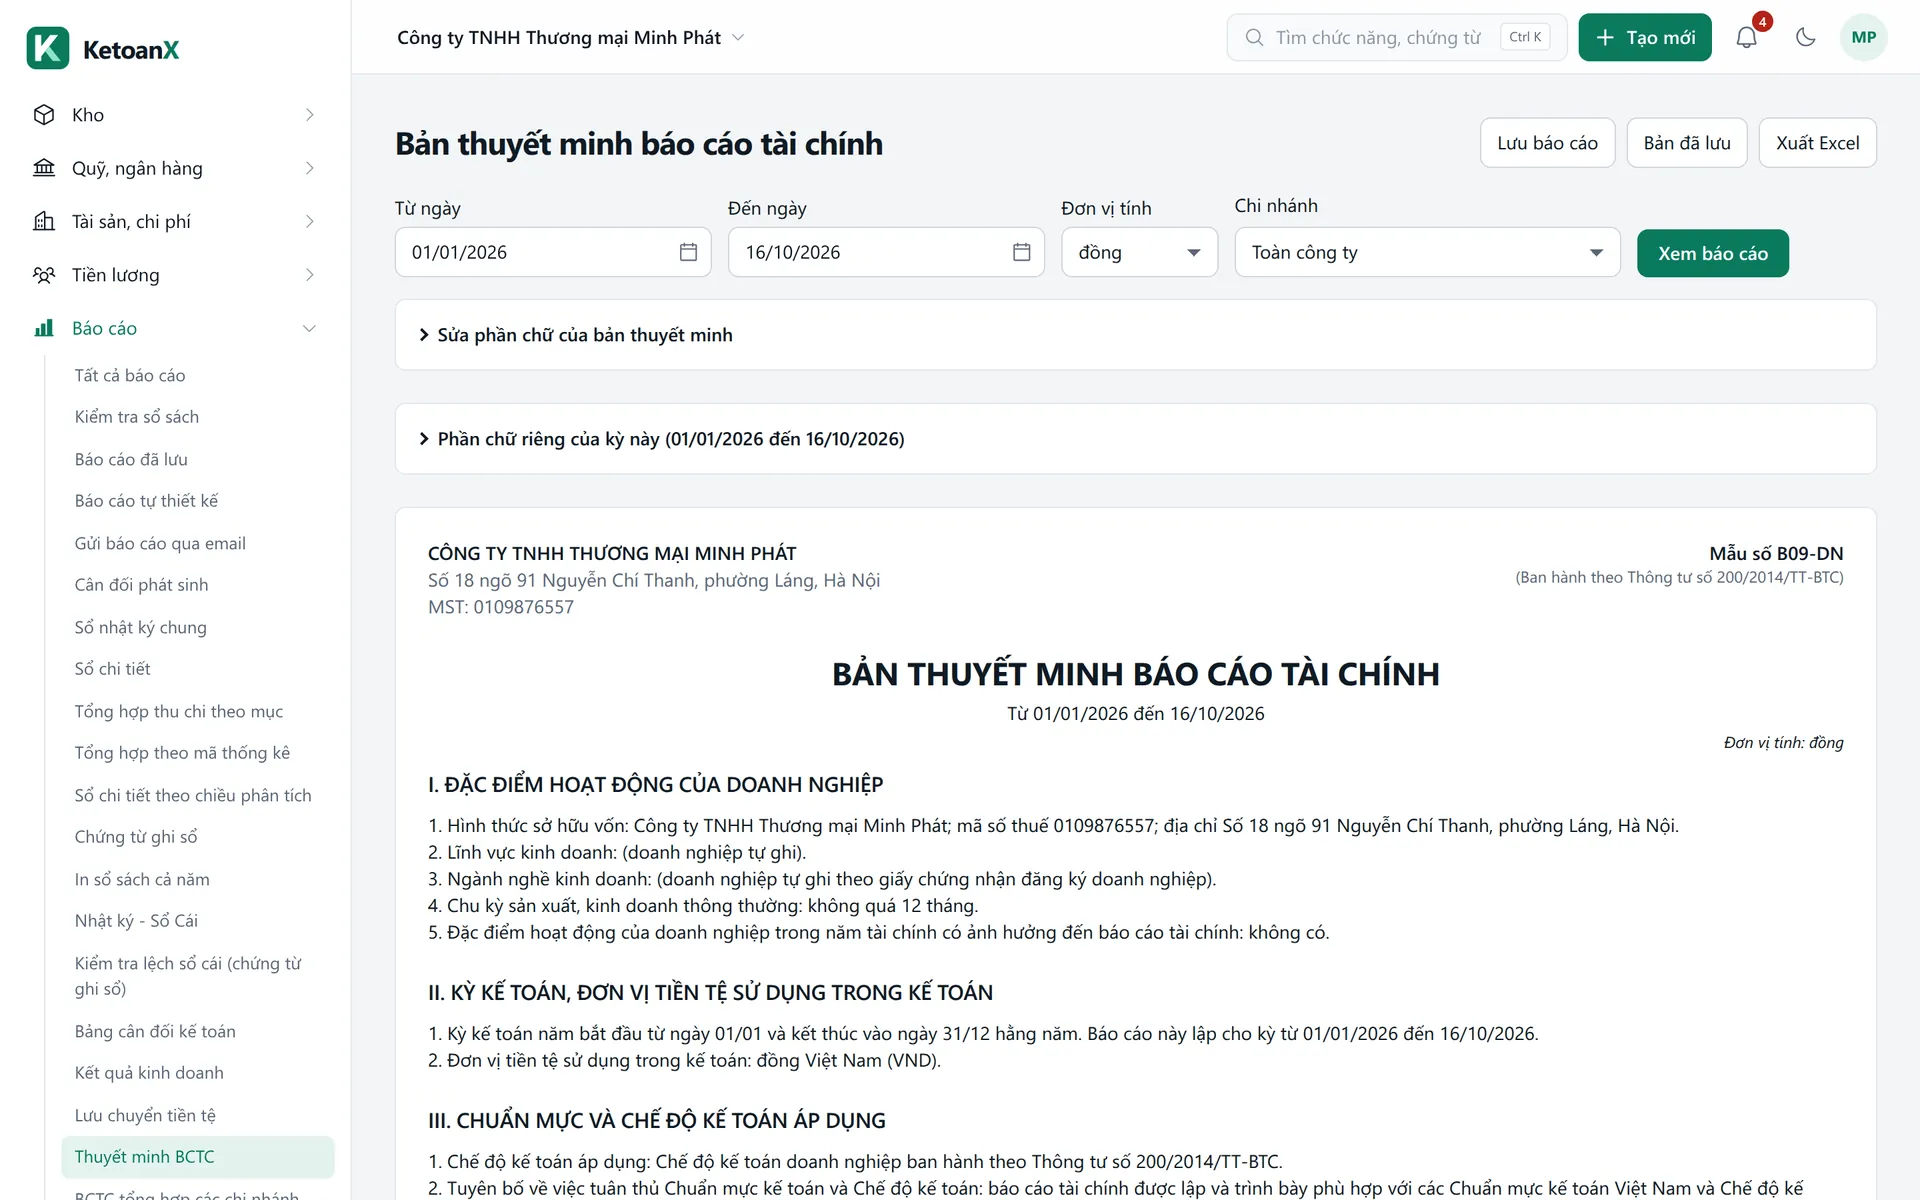This screenshot has width=1920, height=1200.
Task: Open Sổ chi tiết
Action: pyautogui.click(x=113, y=669)
